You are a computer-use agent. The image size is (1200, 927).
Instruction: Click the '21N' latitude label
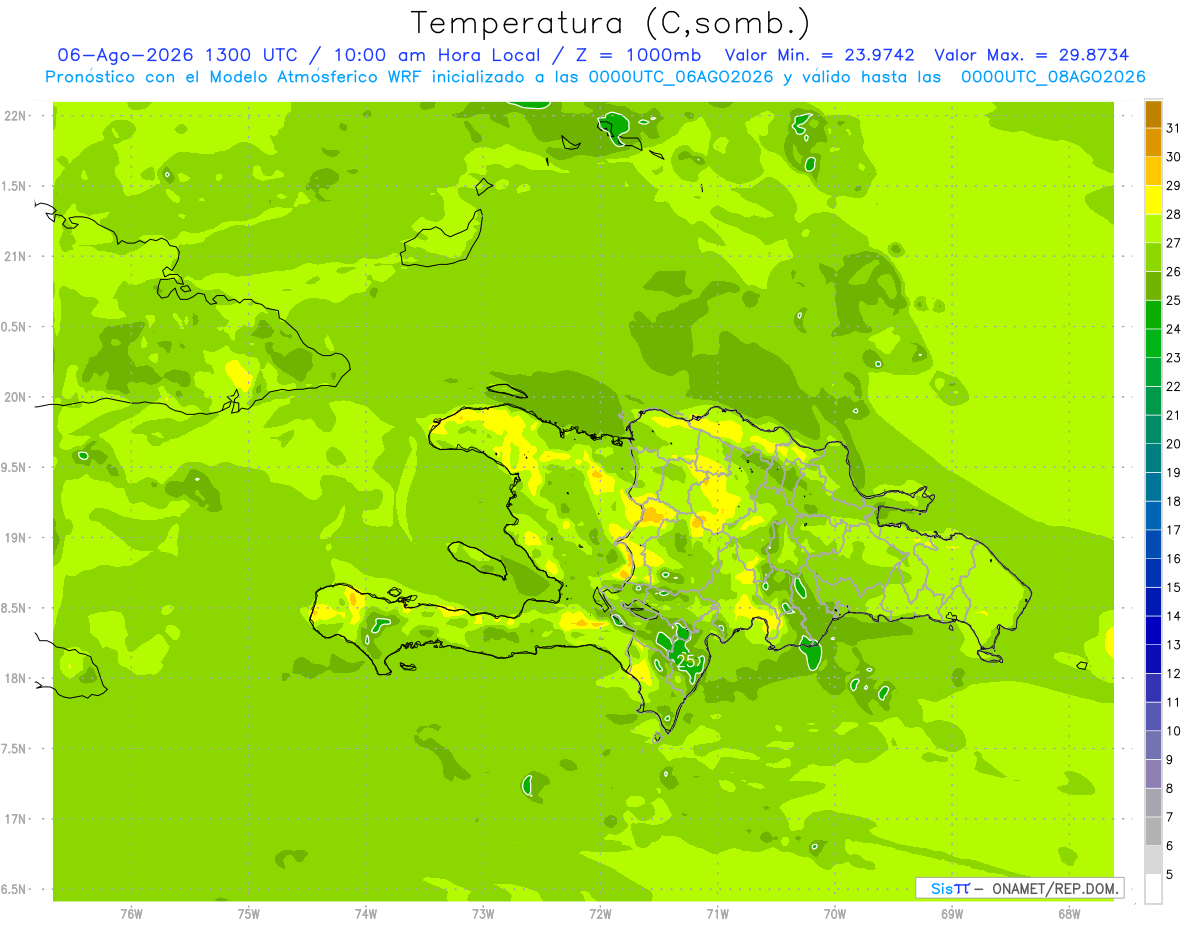point(17,257)
